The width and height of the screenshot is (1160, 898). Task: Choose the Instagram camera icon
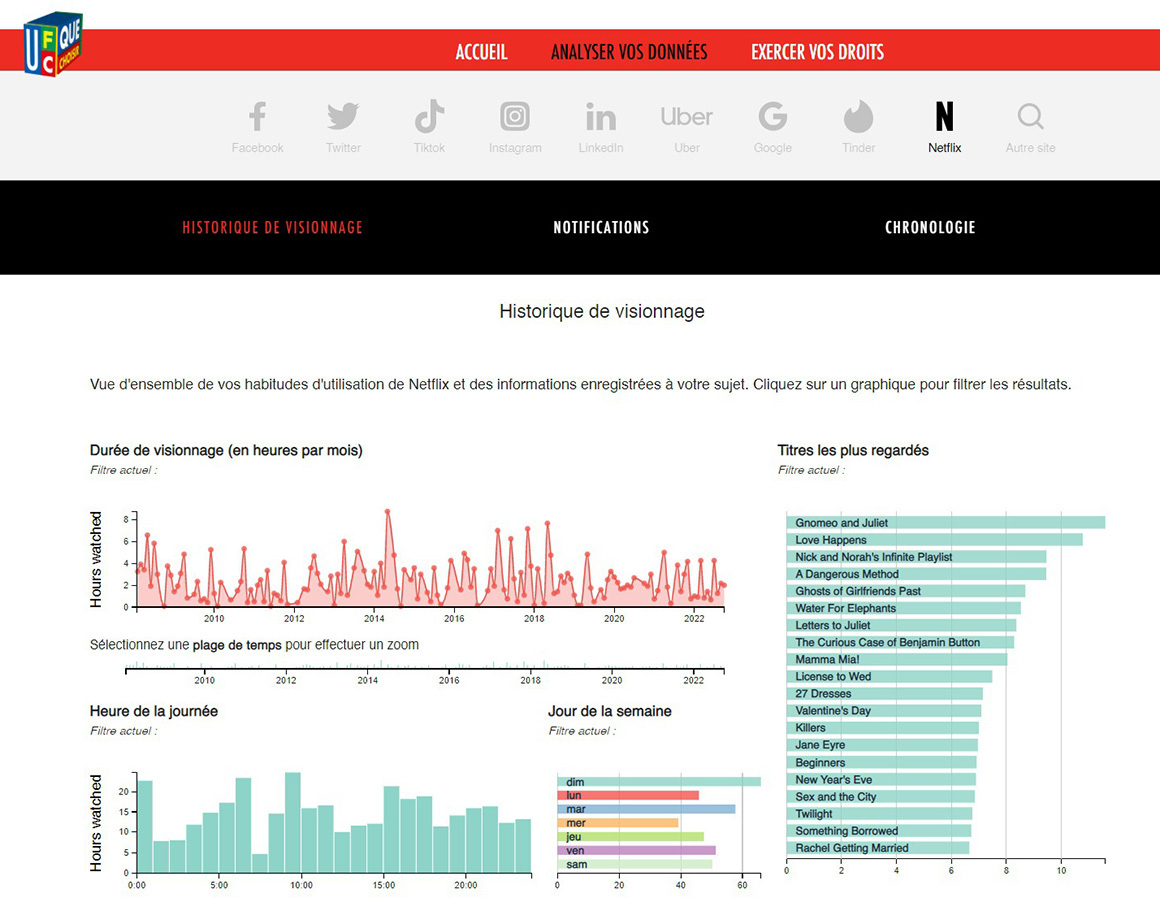(515, 116)
